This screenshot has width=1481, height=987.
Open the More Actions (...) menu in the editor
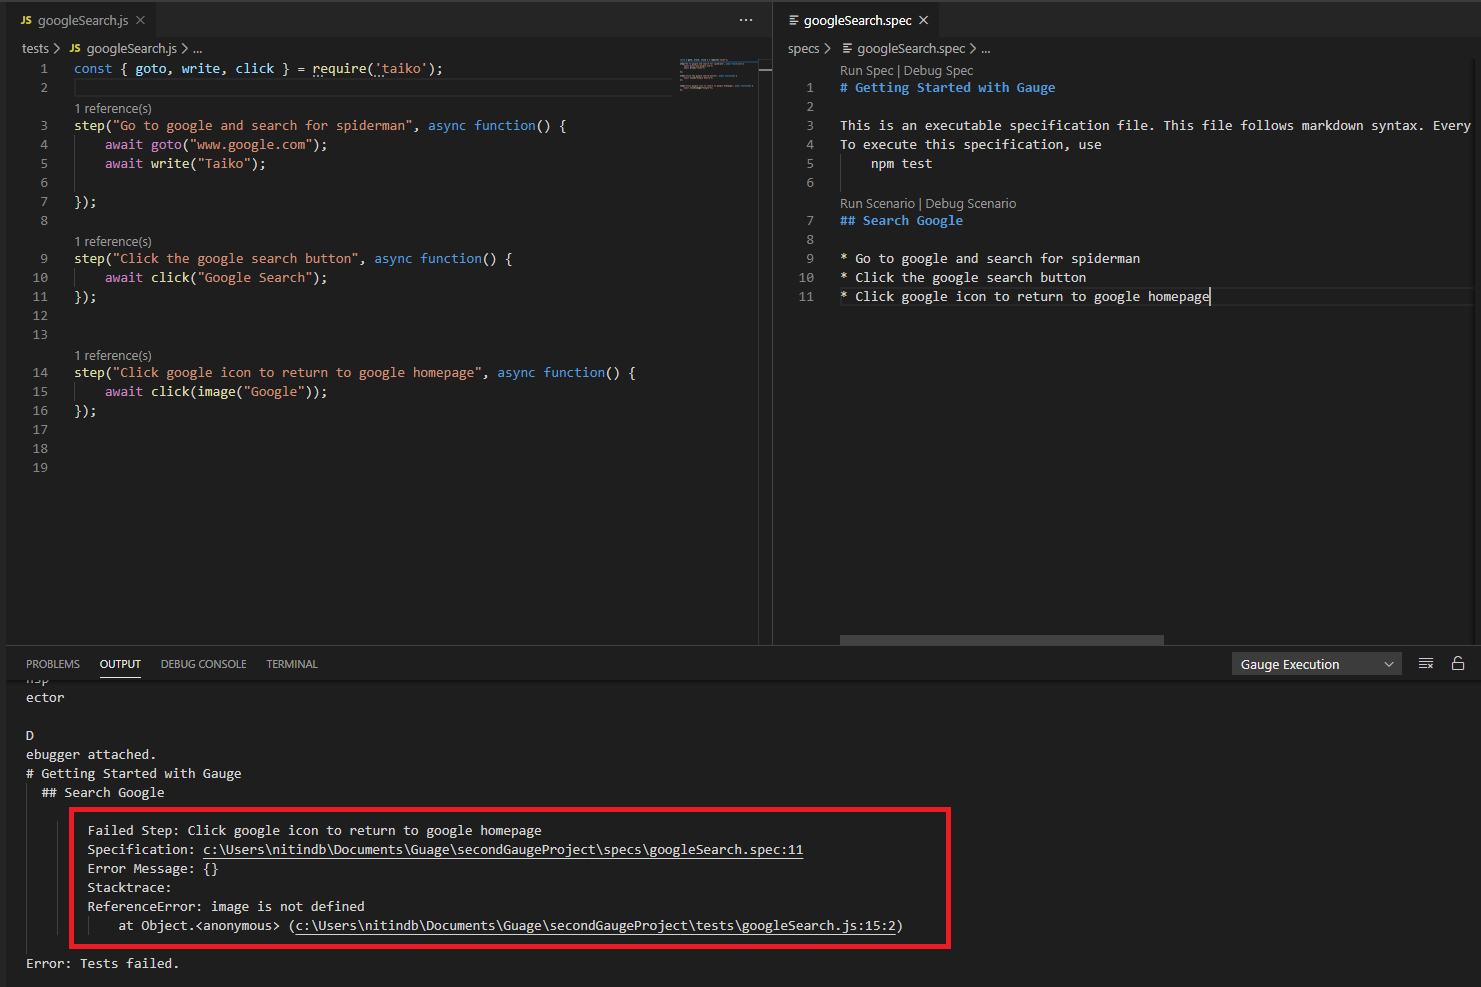(746, 19)
